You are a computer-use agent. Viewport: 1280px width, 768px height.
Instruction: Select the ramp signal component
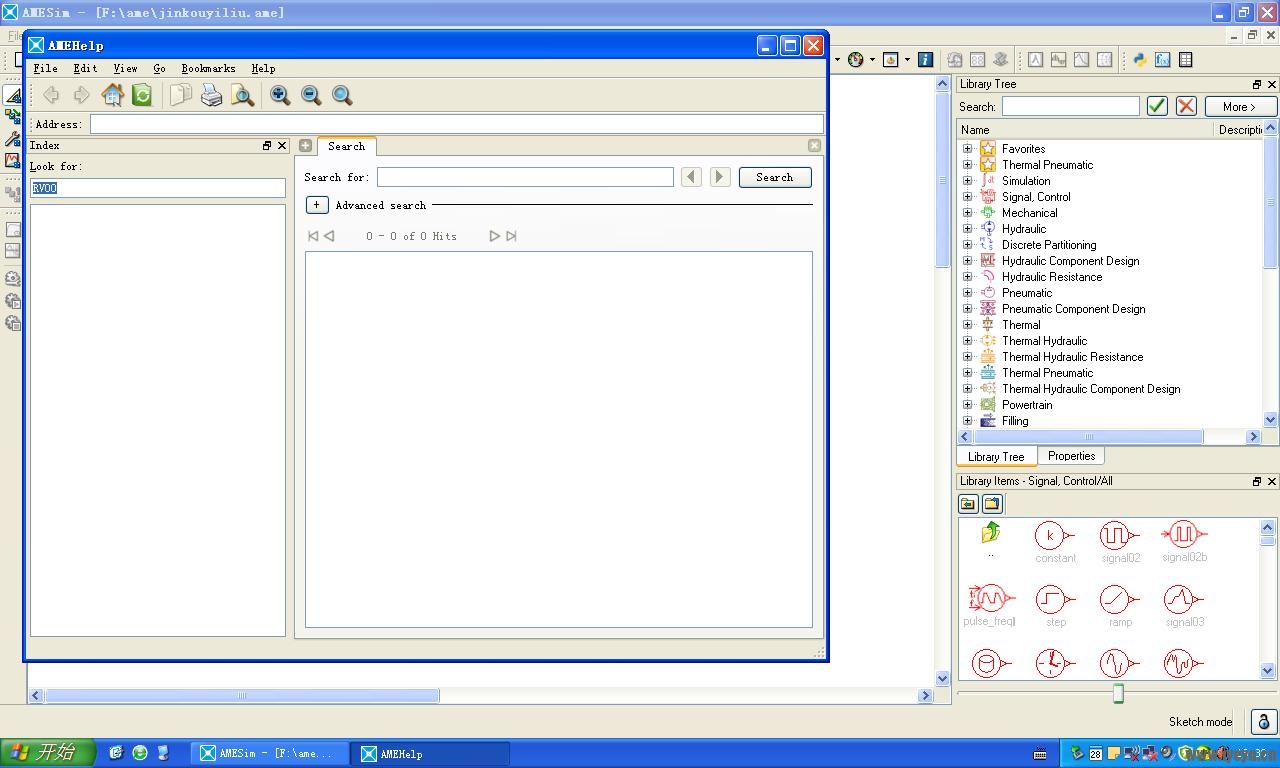pos(1119,607)
